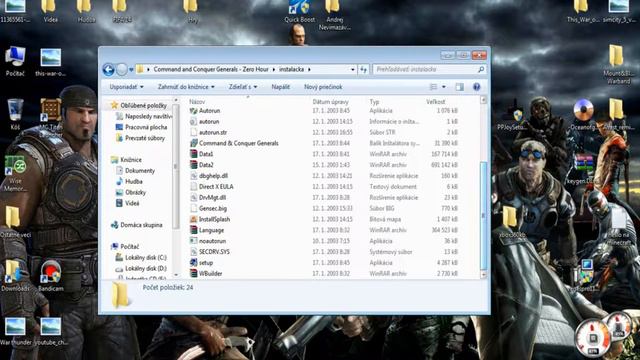This screenshot has width=640, height=360.
Task: Click the forward navigation arrow in Explorer
Action: [x=122, y=69]
